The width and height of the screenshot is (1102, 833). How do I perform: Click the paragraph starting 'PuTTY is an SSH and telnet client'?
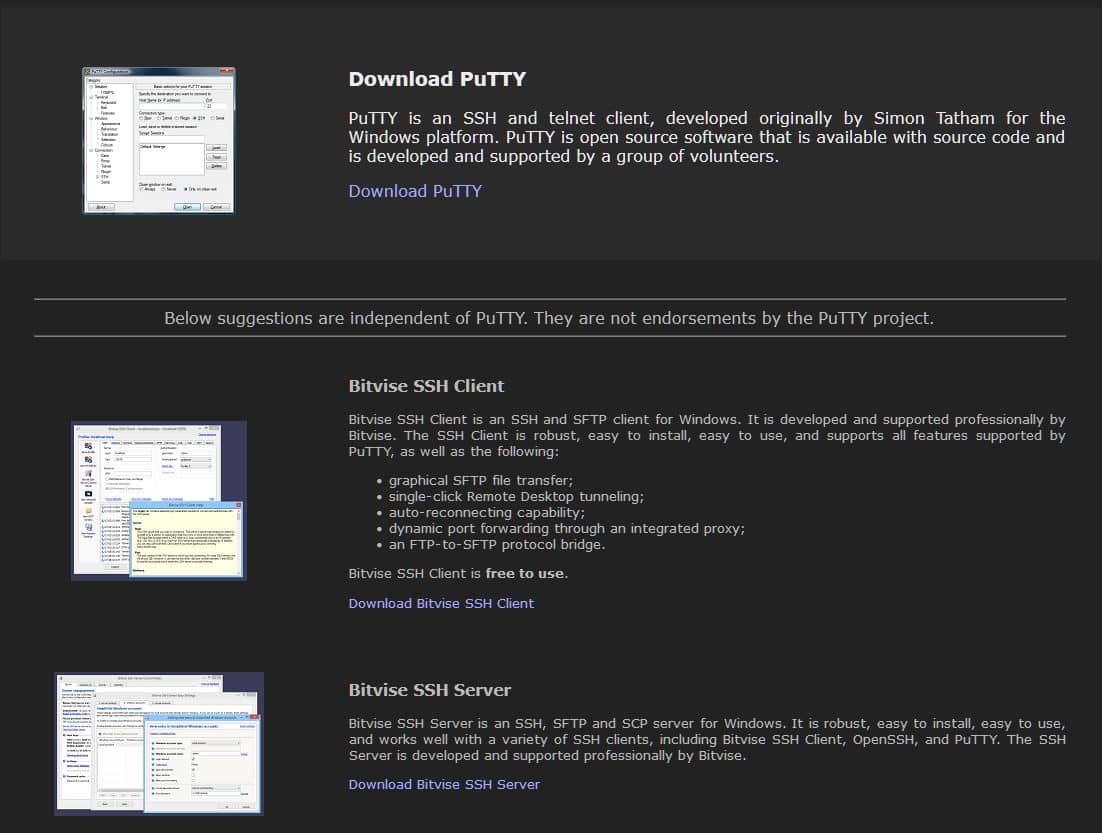707,137
